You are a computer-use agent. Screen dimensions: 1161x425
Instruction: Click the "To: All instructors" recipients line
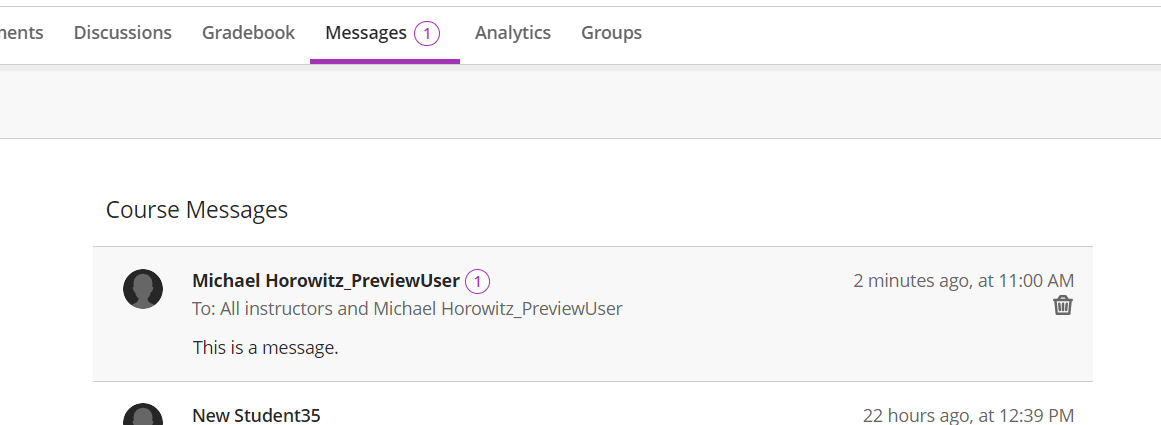click(407, 309)
